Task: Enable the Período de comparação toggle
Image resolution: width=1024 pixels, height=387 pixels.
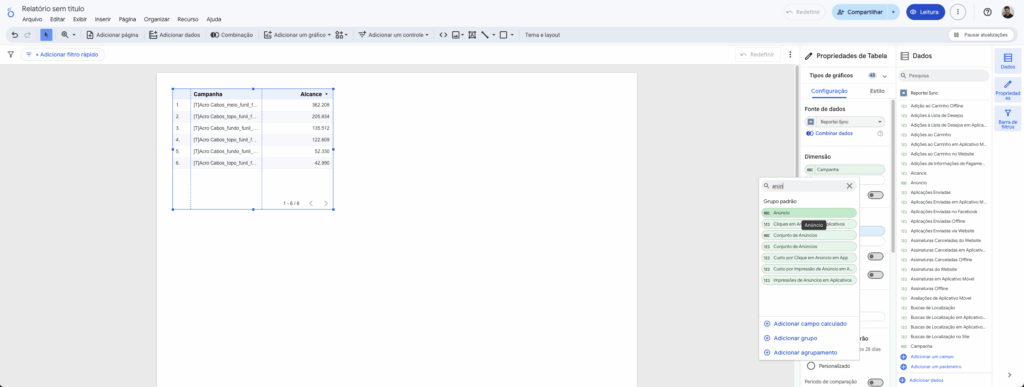Action: (875, 382)
